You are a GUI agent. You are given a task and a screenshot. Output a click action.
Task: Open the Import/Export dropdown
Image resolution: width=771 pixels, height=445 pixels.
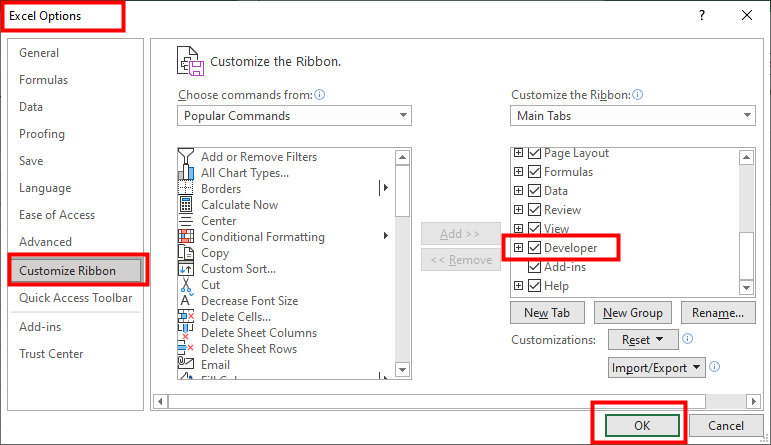pos(656,367)
